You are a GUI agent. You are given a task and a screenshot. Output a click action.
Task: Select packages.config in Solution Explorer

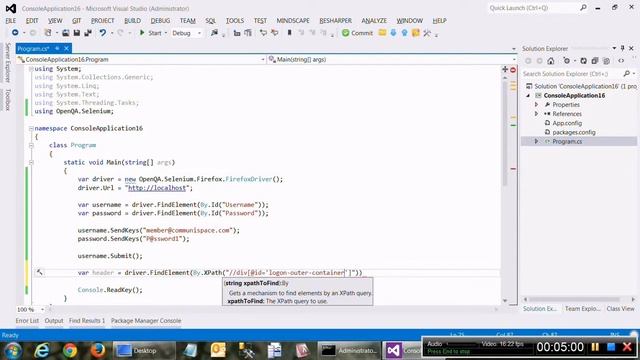(x=573, y=132)
